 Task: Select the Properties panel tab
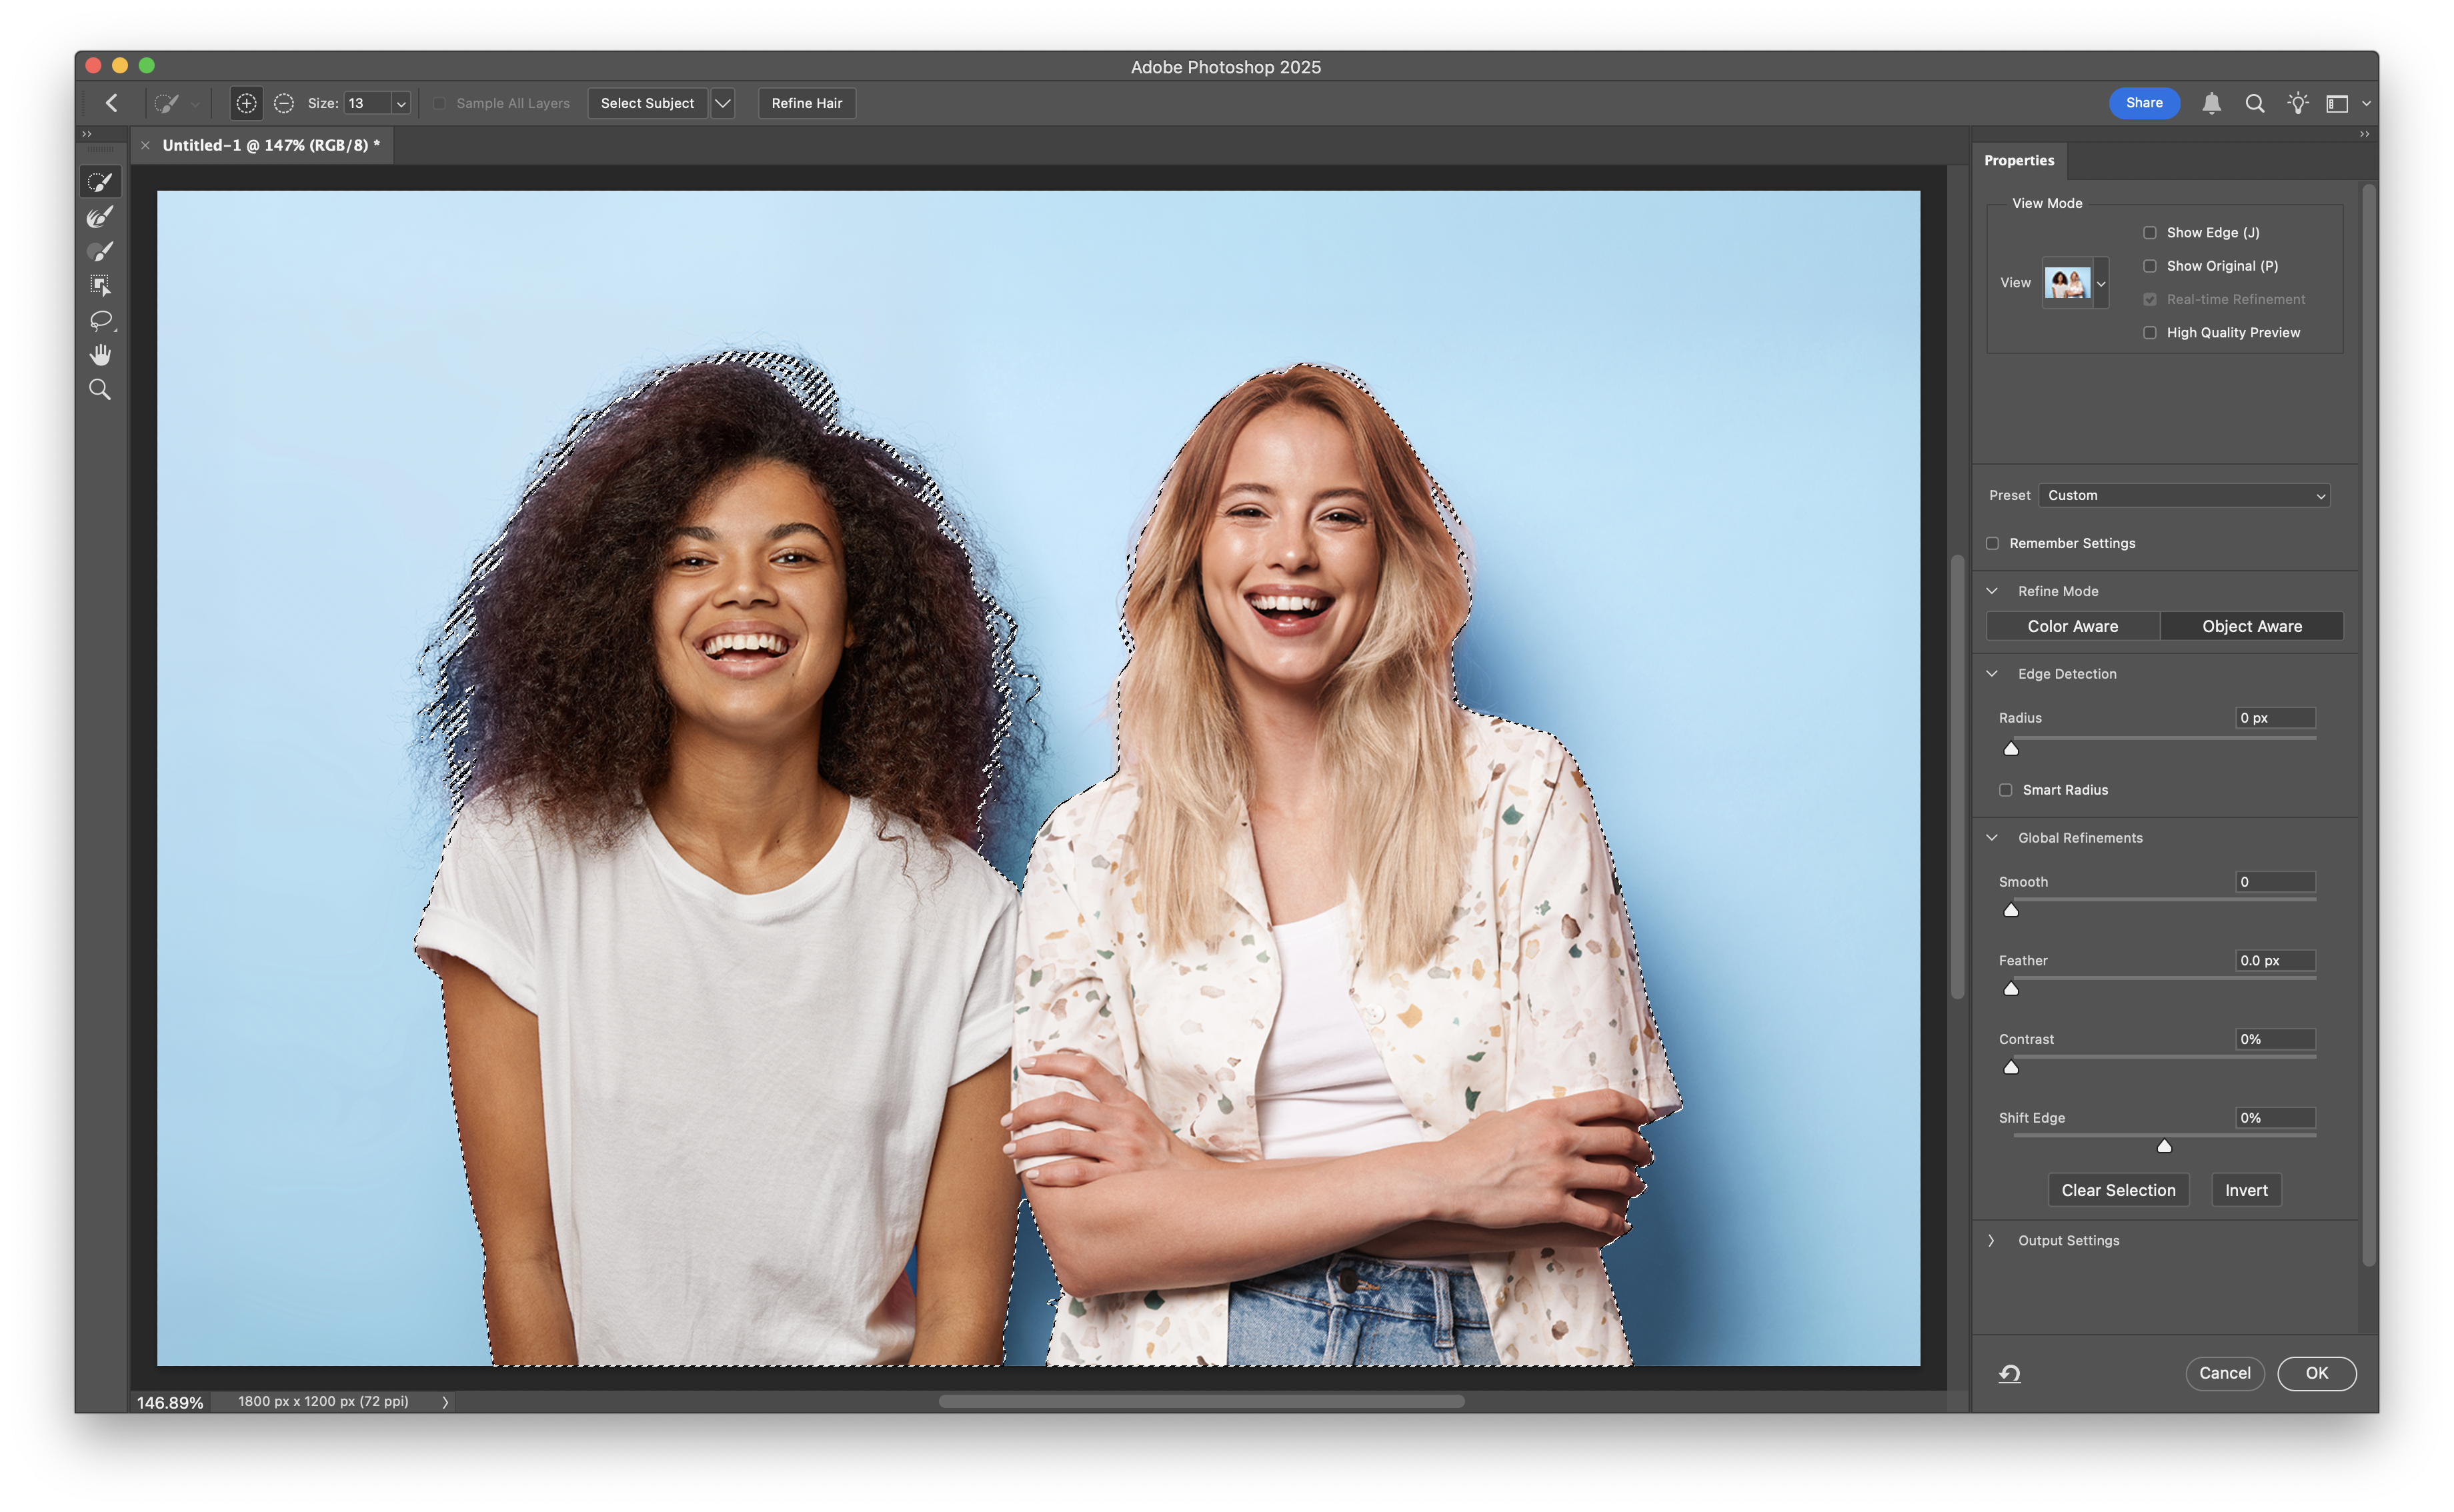[x=2019, y=160]
